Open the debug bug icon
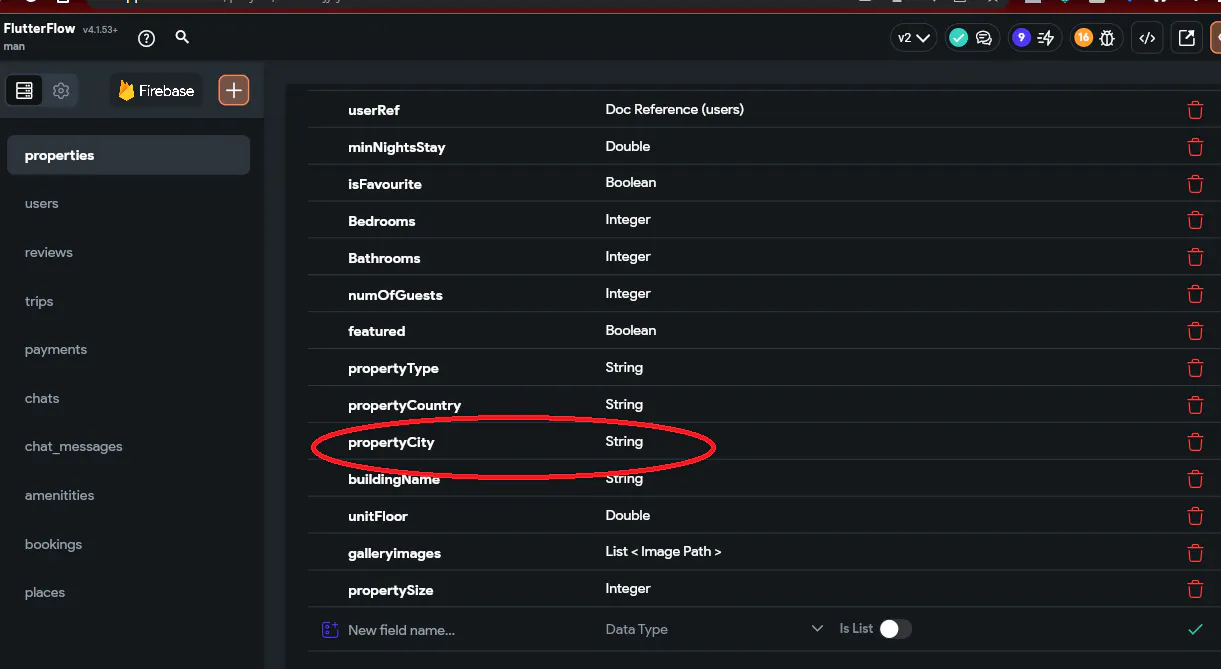The image size is (1221, 669). (1107, 38)
